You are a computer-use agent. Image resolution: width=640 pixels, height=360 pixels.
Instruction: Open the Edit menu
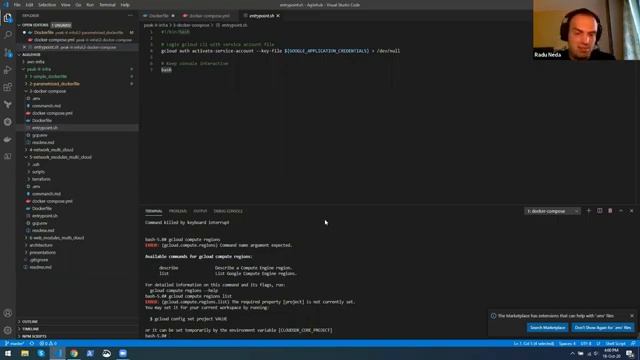(x=29, y=5)
